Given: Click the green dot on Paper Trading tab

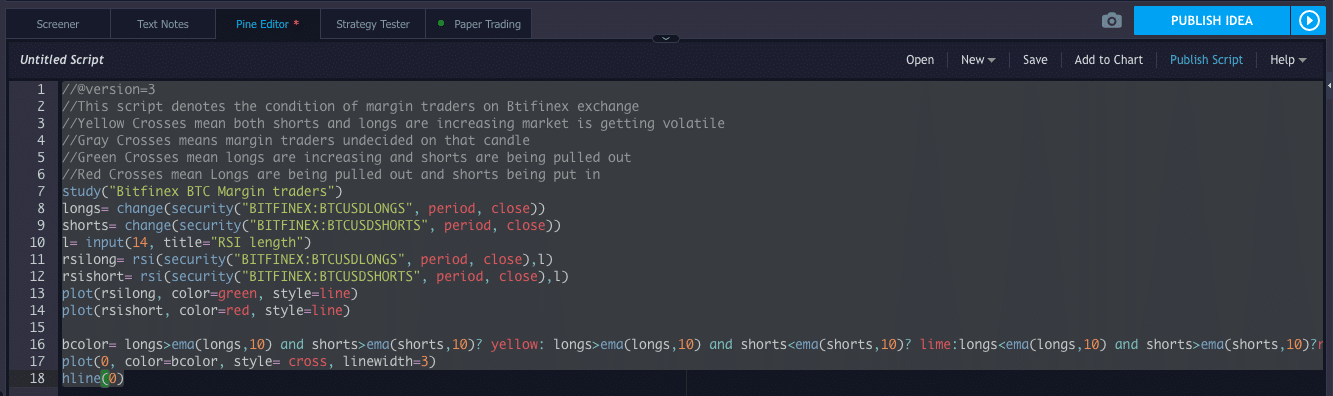Looking at the screenshot, I should click(x=441, y=23).
